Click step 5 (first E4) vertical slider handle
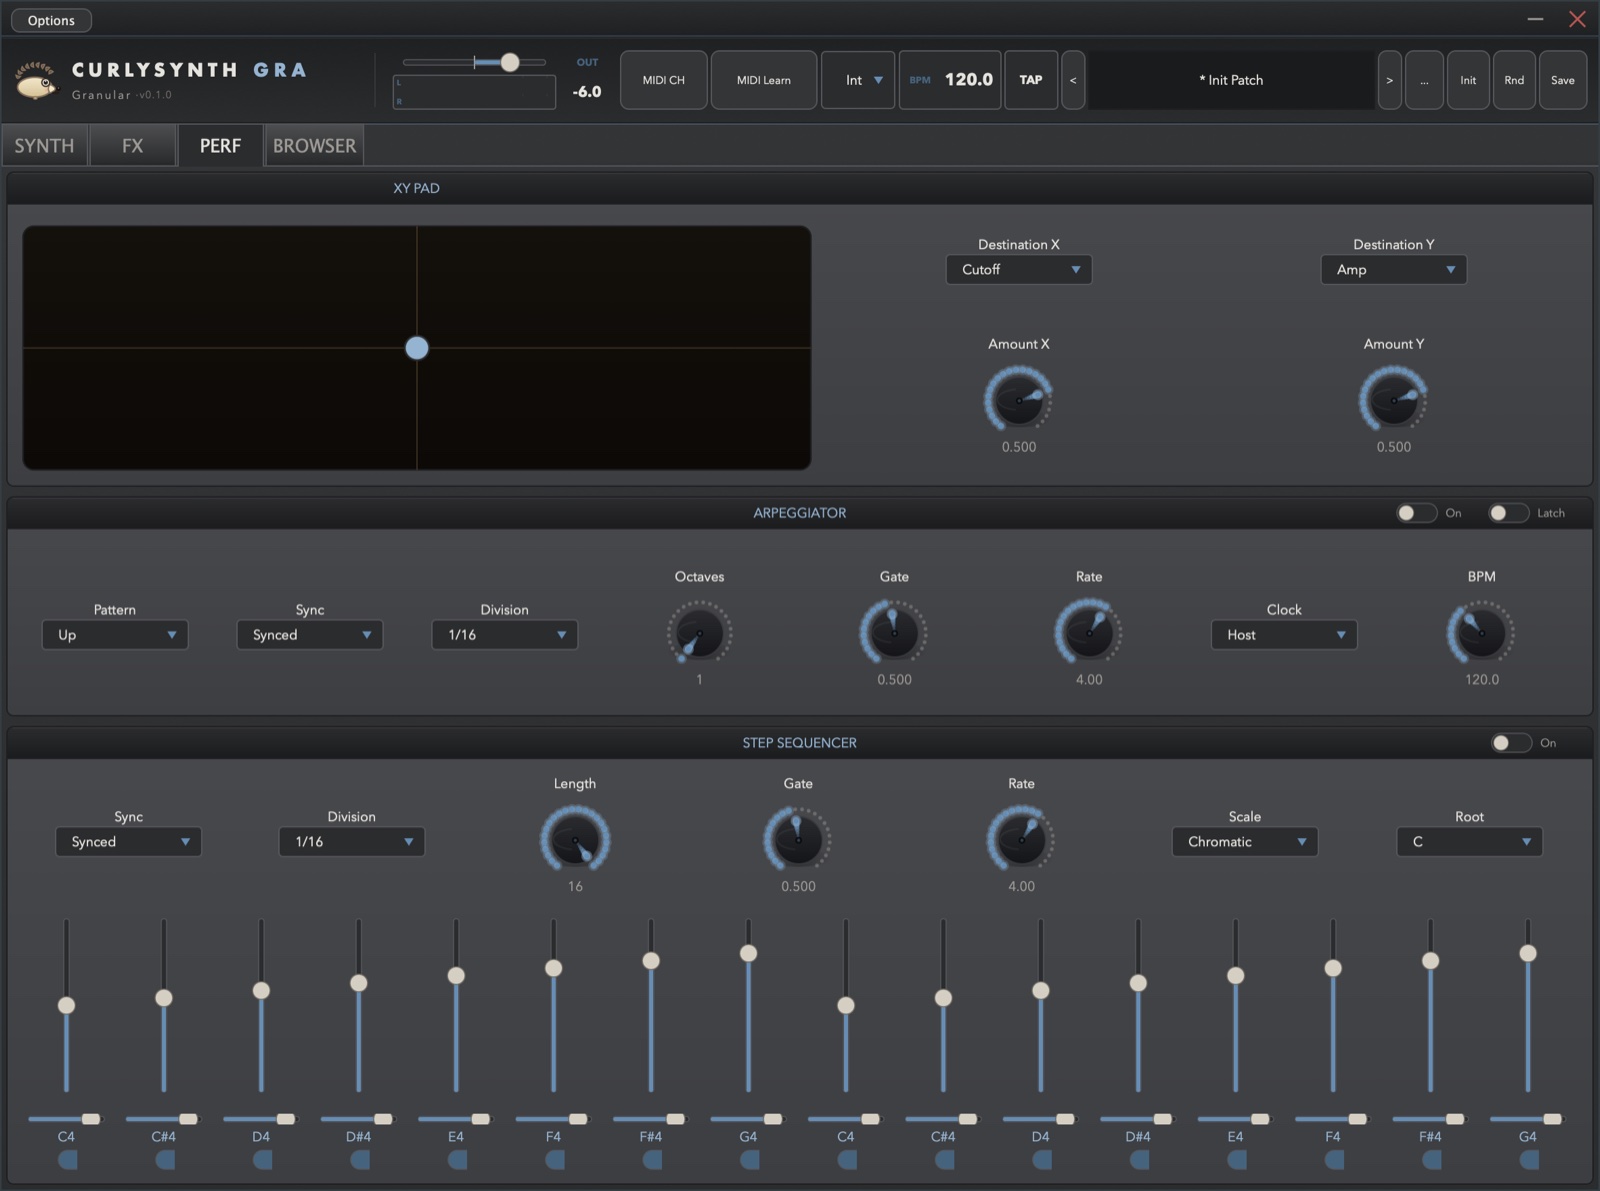 click(456, 975)
